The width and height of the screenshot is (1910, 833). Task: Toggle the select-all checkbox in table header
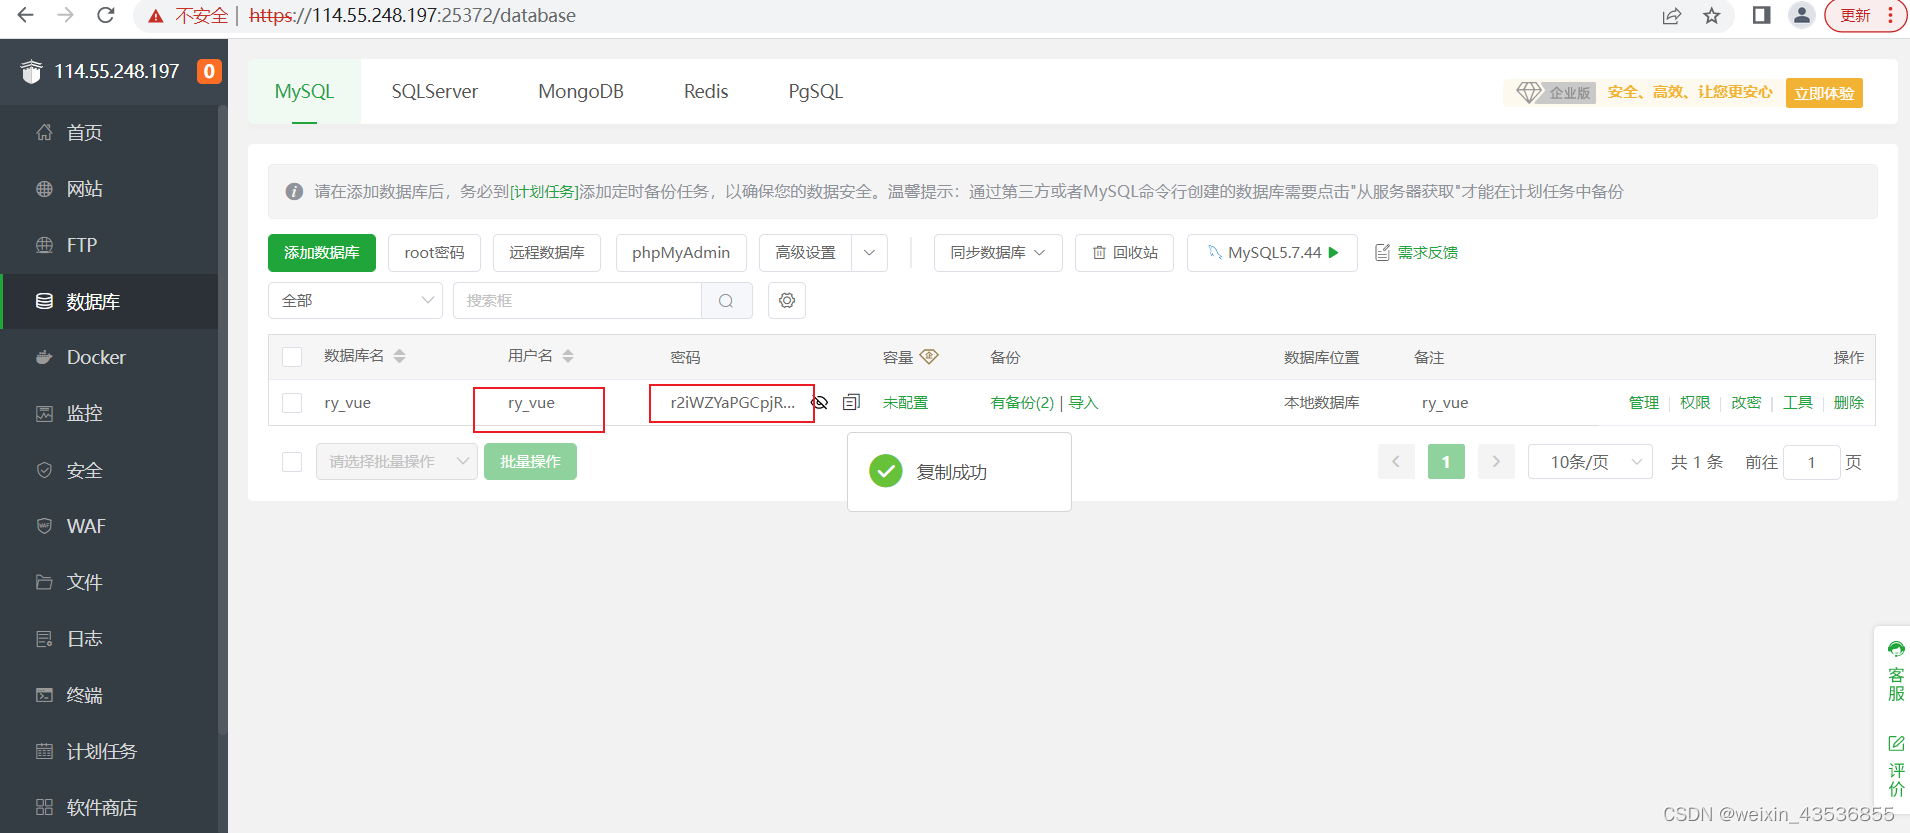coord(292,357)
